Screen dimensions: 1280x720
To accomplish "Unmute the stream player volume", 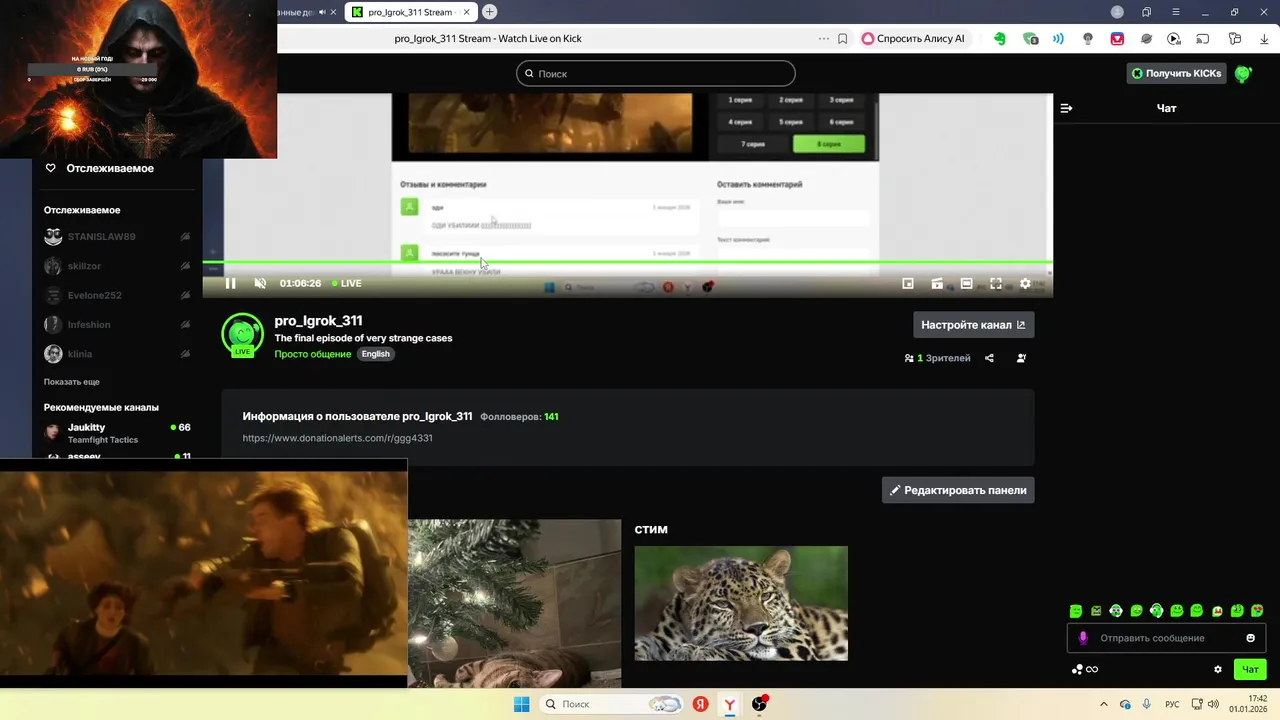I will pos(260,284).
